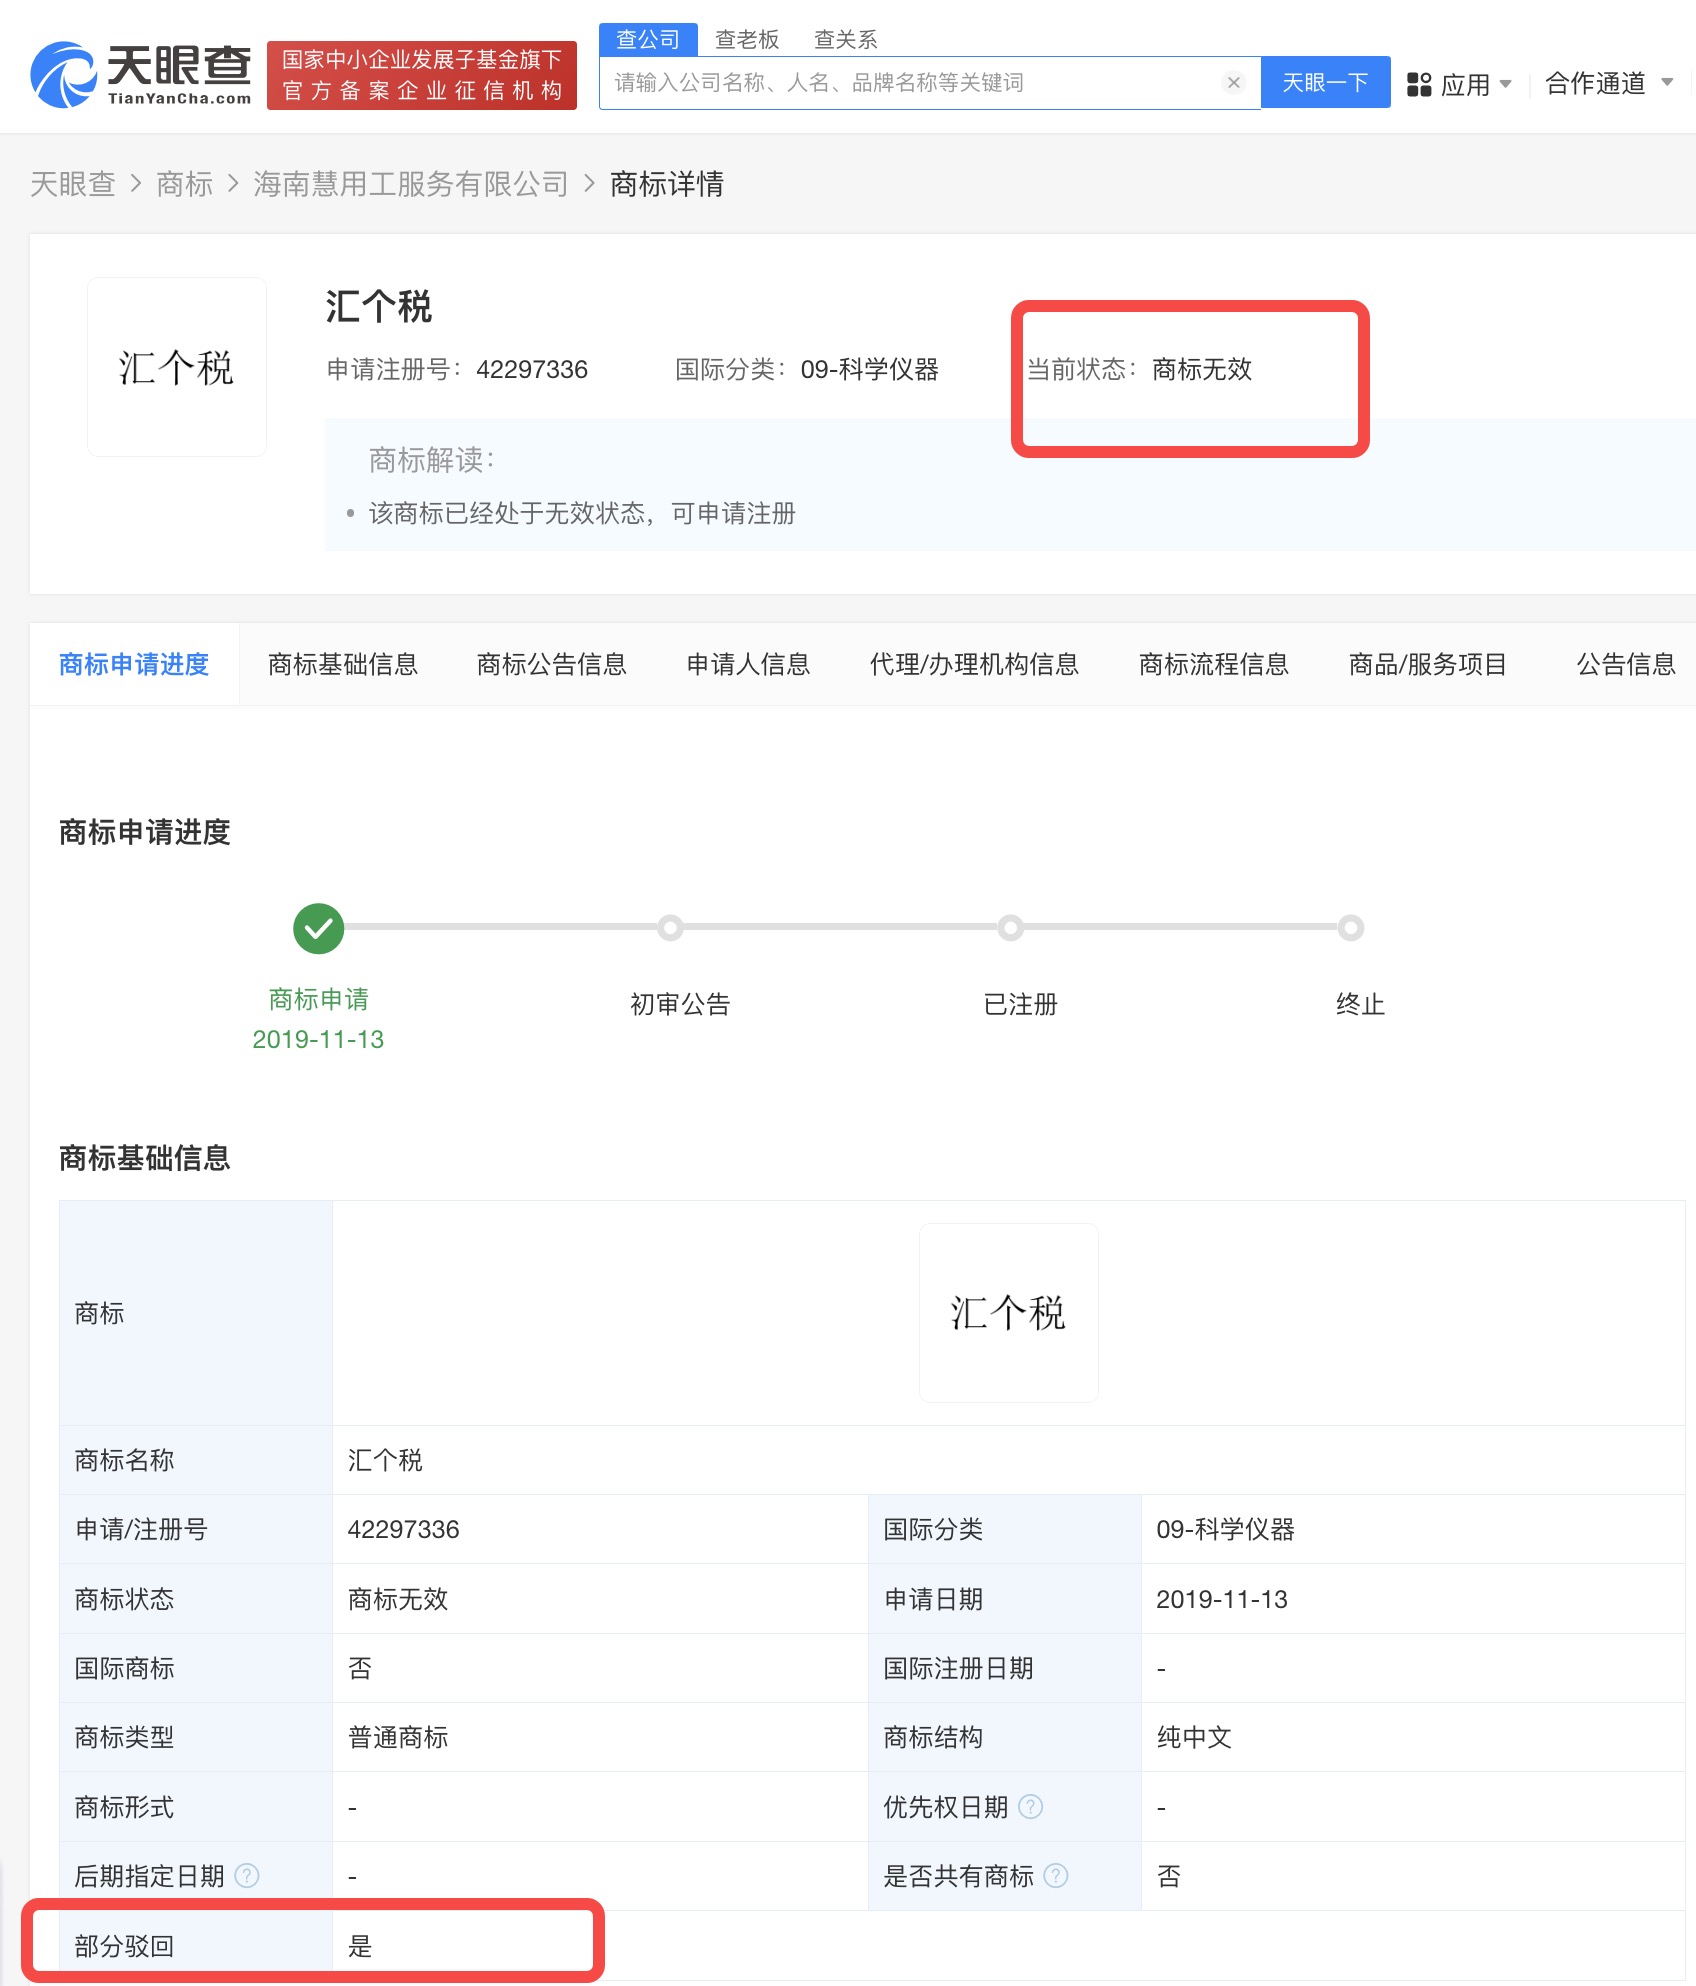Click the registration number 42297336 in header
This screenshot has width=1696, height=1986.
point(532,370)
